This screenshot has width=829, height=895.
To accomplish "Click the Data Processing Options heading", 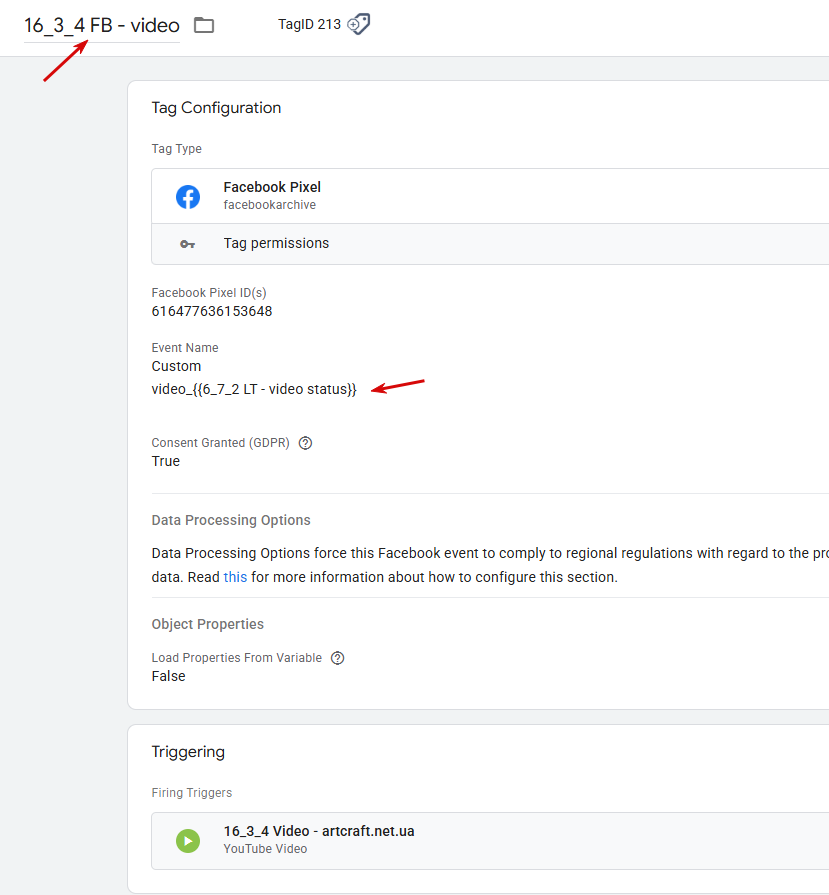I will [x=231, y=520].
